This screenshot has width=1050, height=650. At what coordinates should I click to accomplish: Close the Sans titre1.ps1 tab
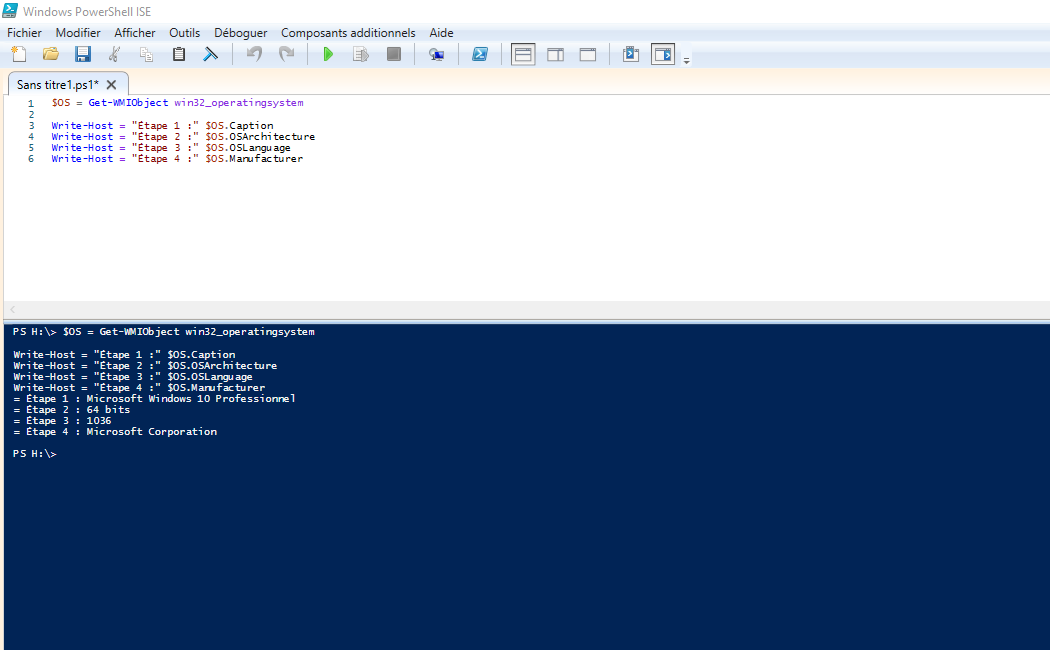111,84
